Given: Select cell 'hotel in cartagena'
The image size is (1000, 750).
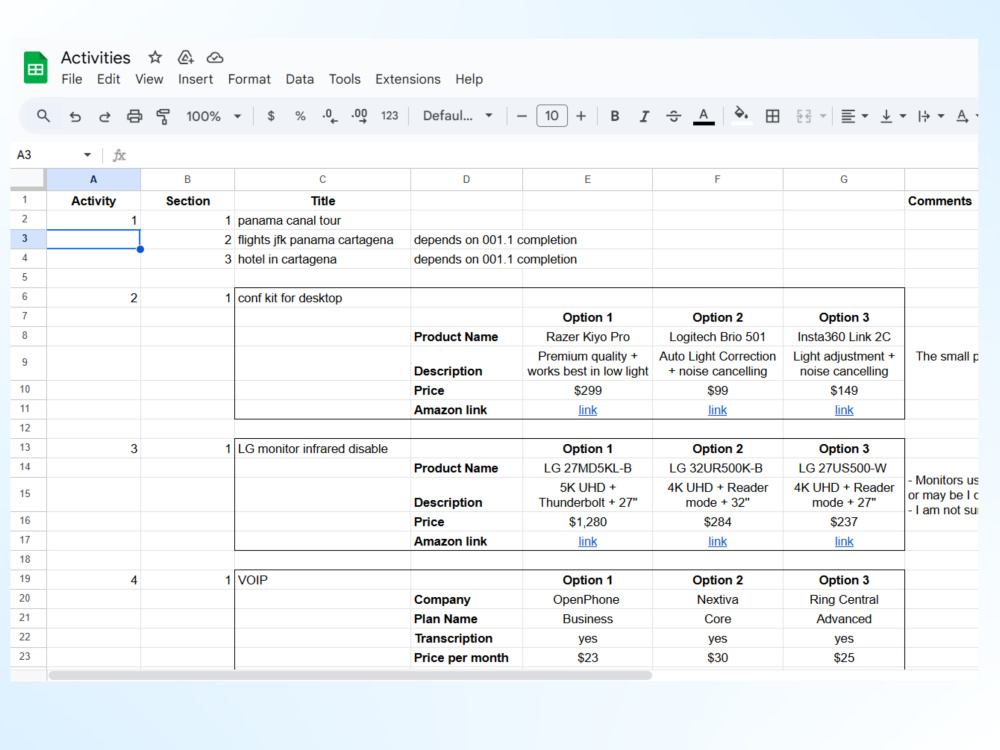Looking at the screenshot, I should click(x=323, y=260).
